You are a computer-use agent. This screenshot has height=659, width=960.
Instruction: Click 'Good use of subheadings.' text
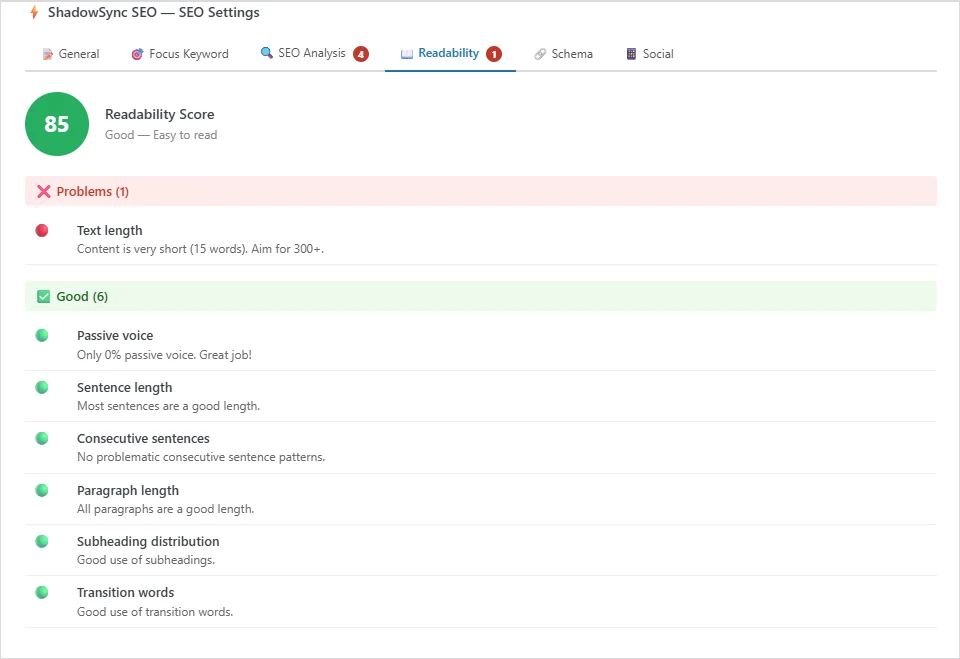click(x=146, y=560)
